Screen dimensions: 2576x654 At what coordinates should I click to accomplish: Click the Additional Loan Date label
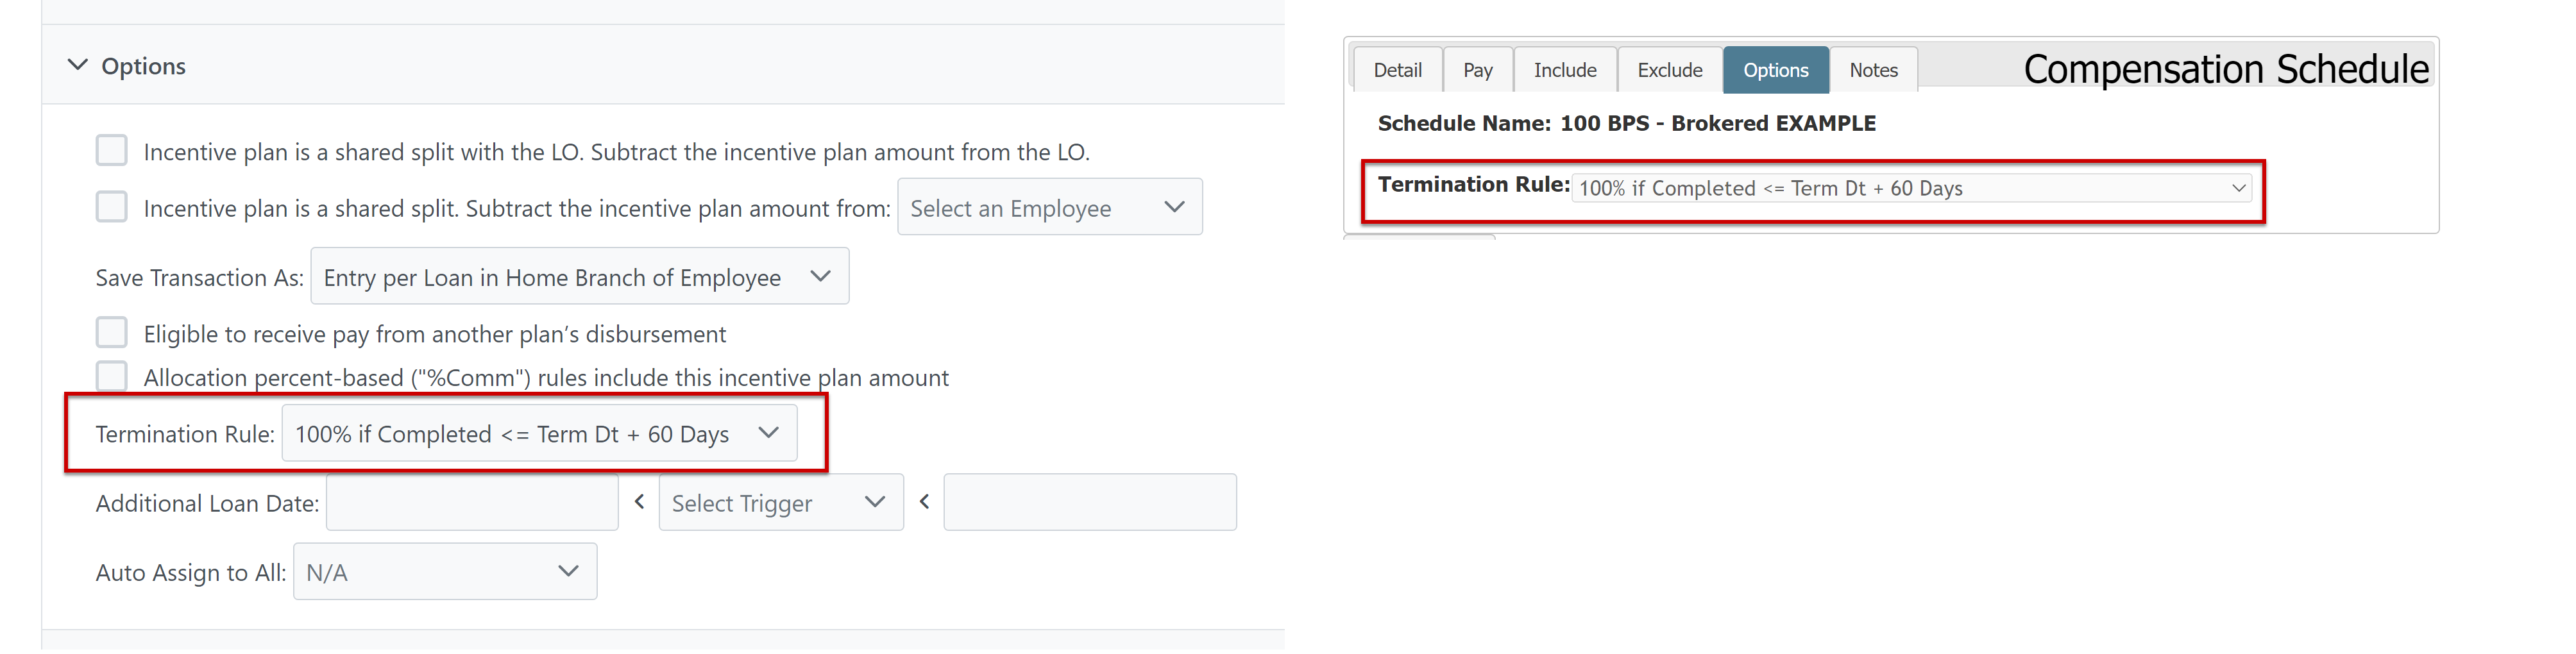pyautogui.click(x=207, y=503)
